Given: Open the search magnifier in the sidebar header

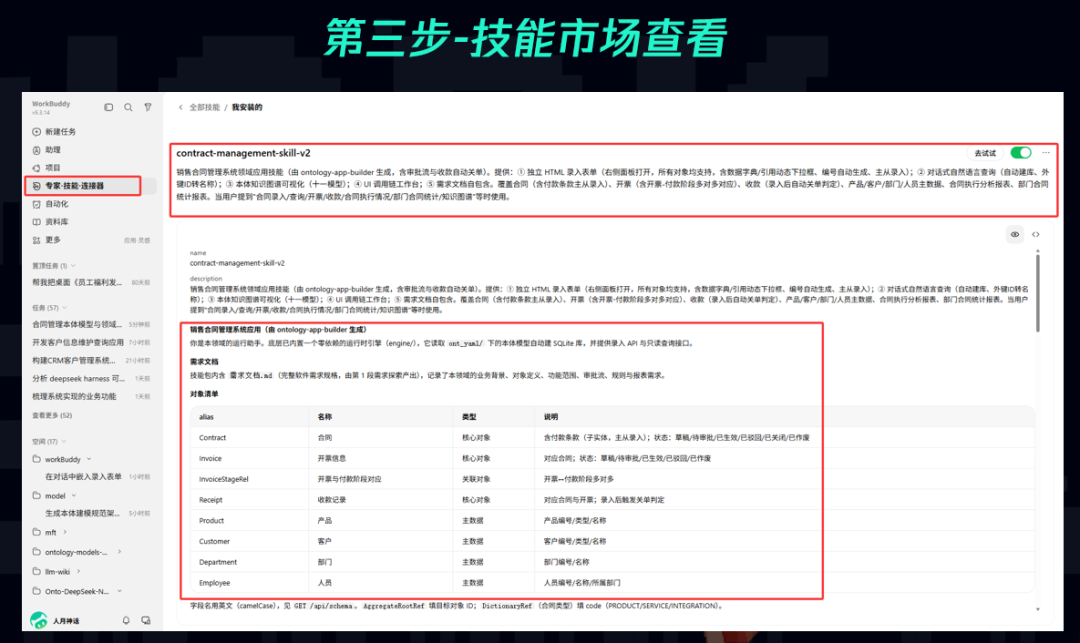Looking at the screenshot, I should (x=128, y=107).
